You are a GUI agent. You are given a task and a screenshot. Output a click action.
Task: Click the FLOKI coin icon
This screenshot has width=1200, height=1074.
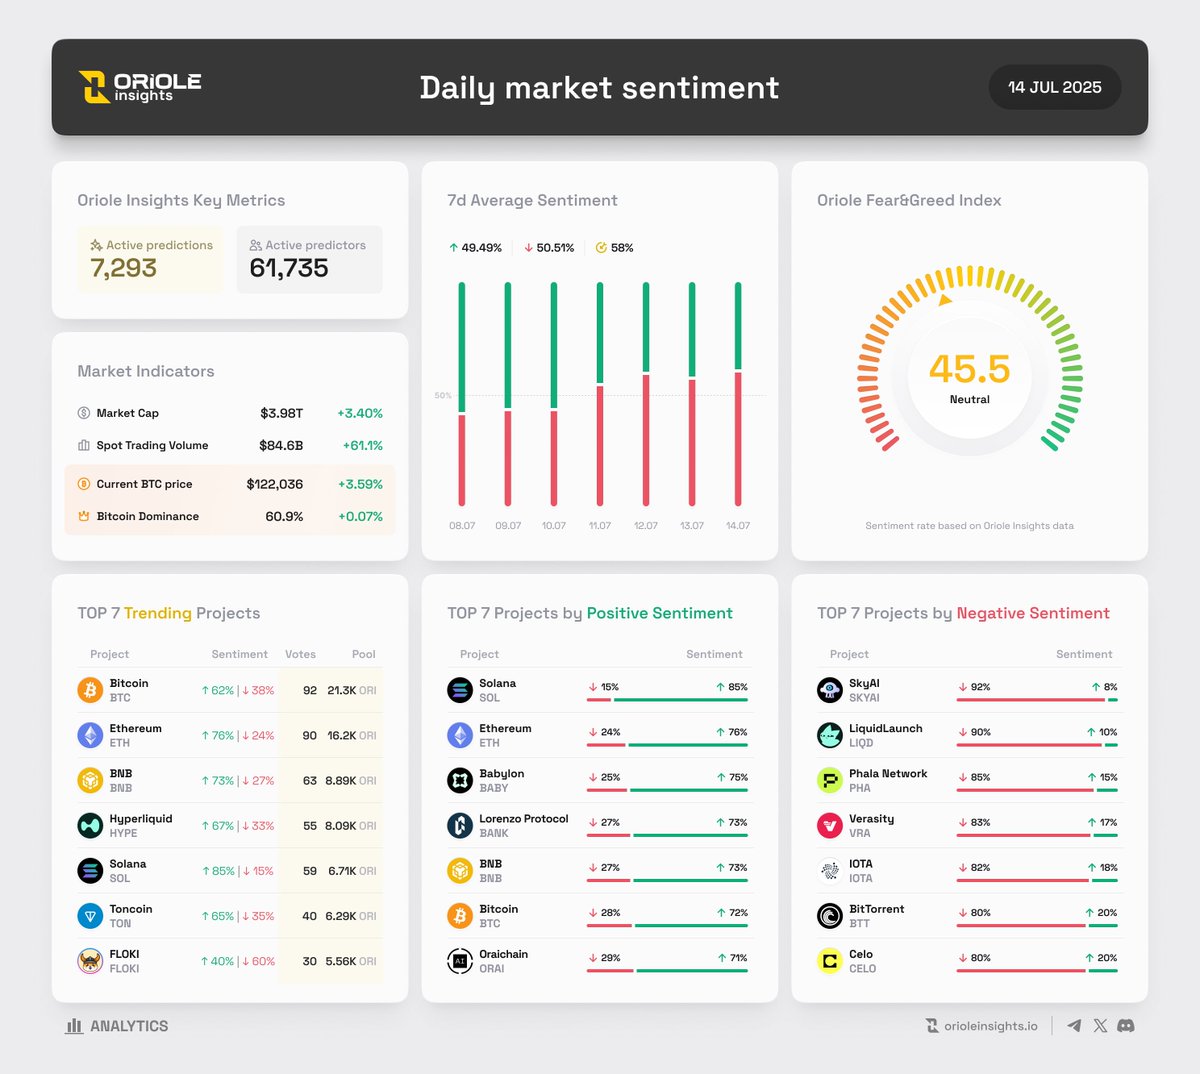click(x=90, y=961)
